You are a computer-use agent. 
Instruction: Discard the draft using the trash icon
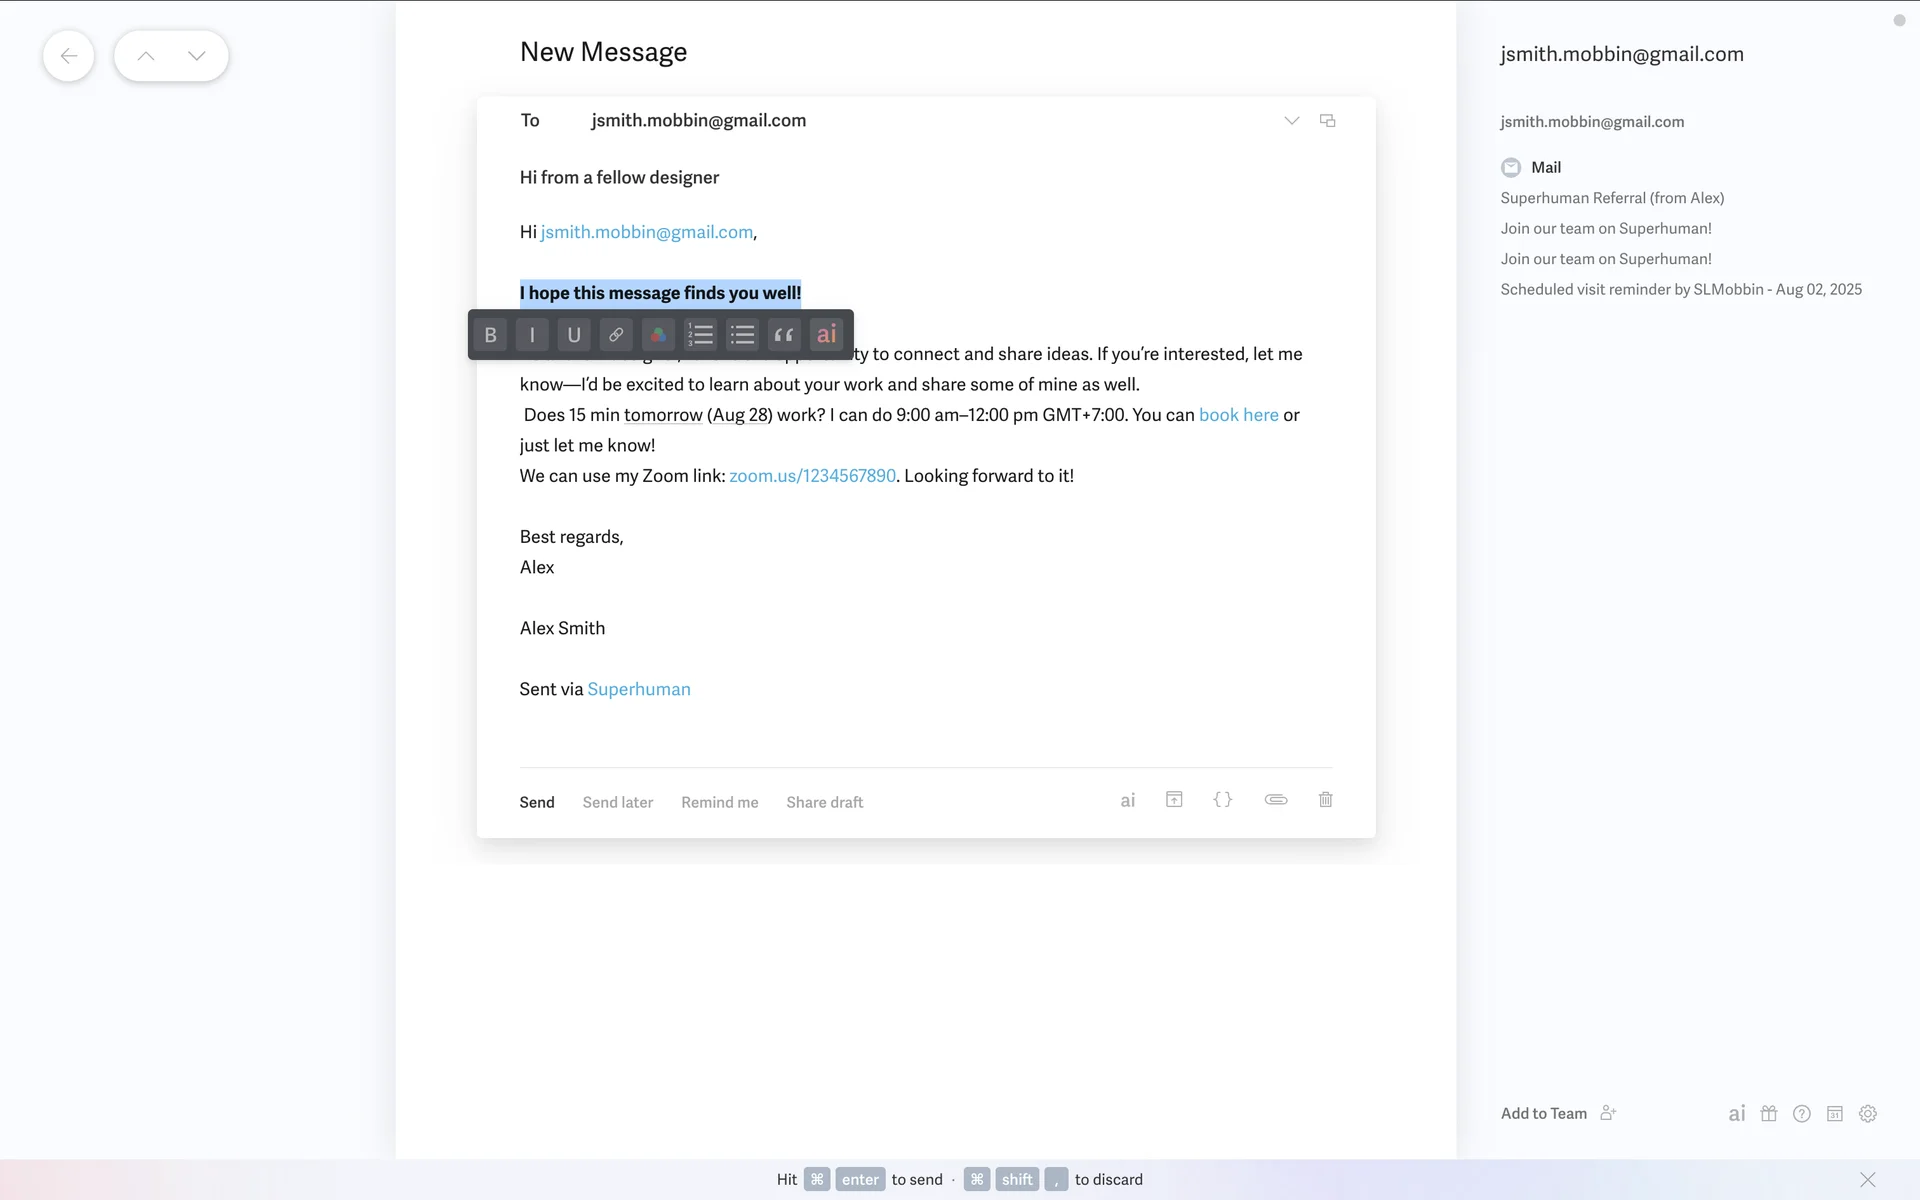[x=1325, y=800]
